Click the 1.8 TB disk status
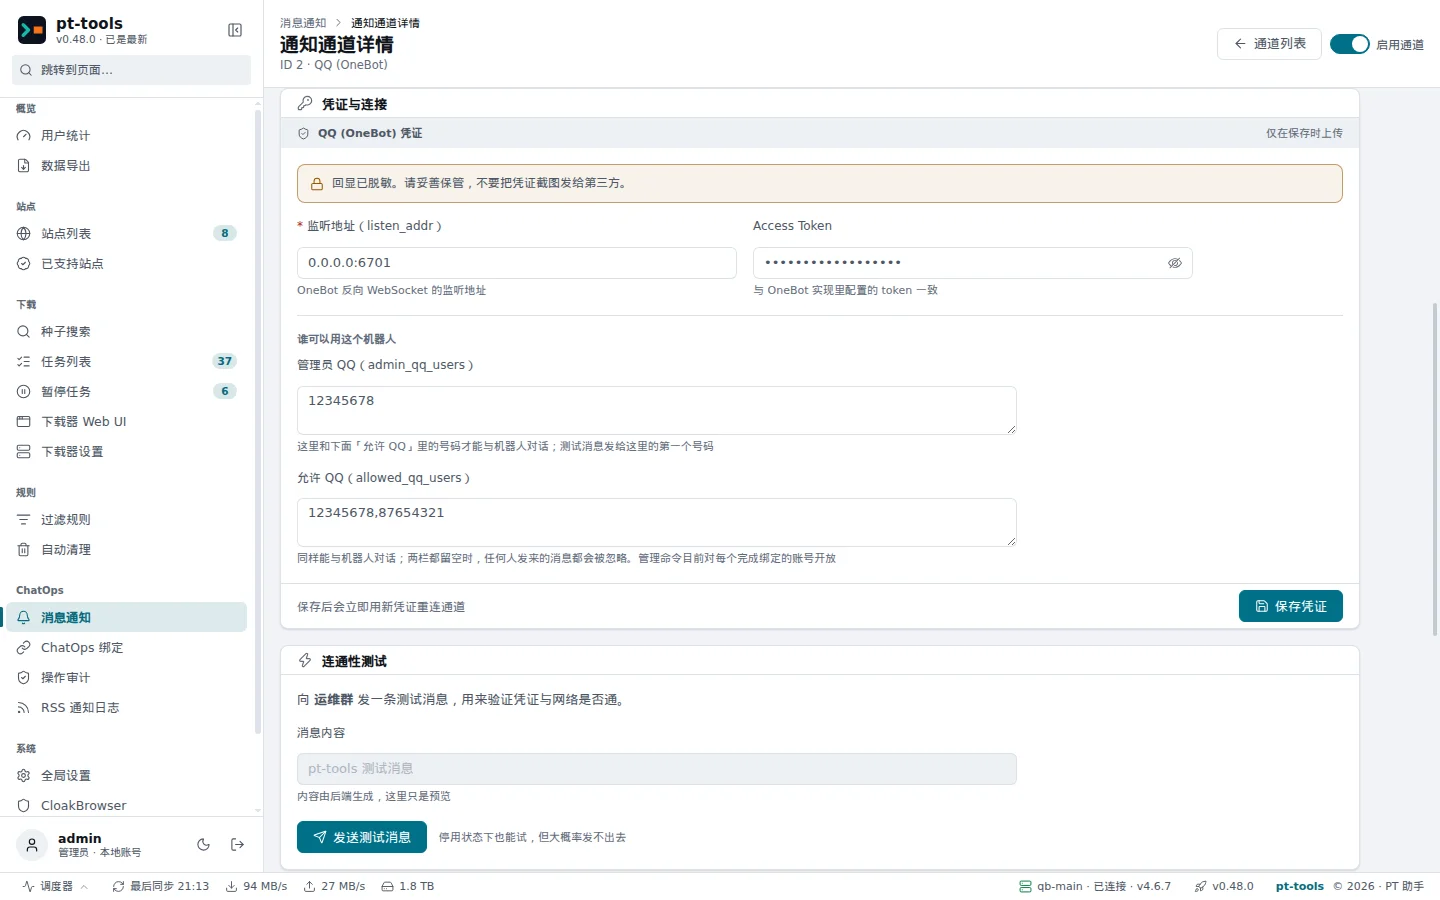This screenshot has width=1440, height=900. tap(408, 886)
